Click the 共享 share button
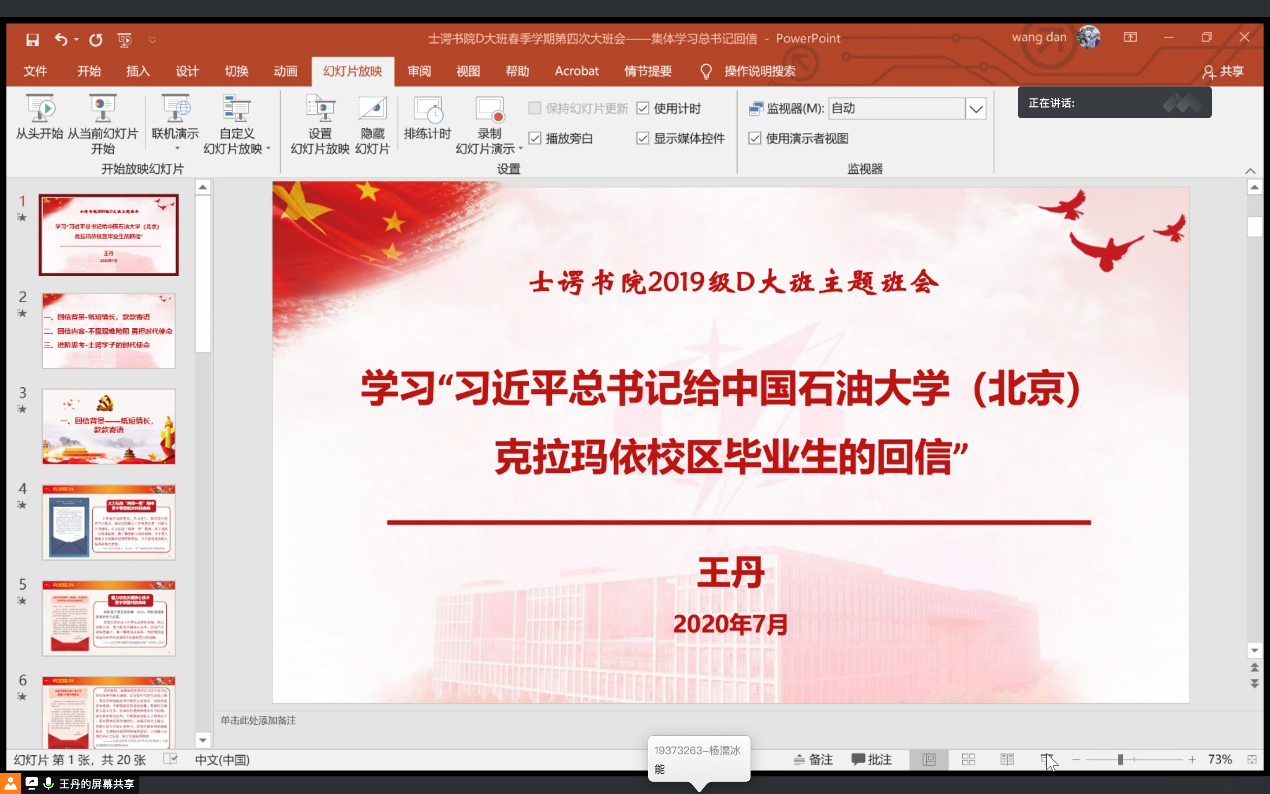This screenshot has height=794, width=1270. 1224,71
